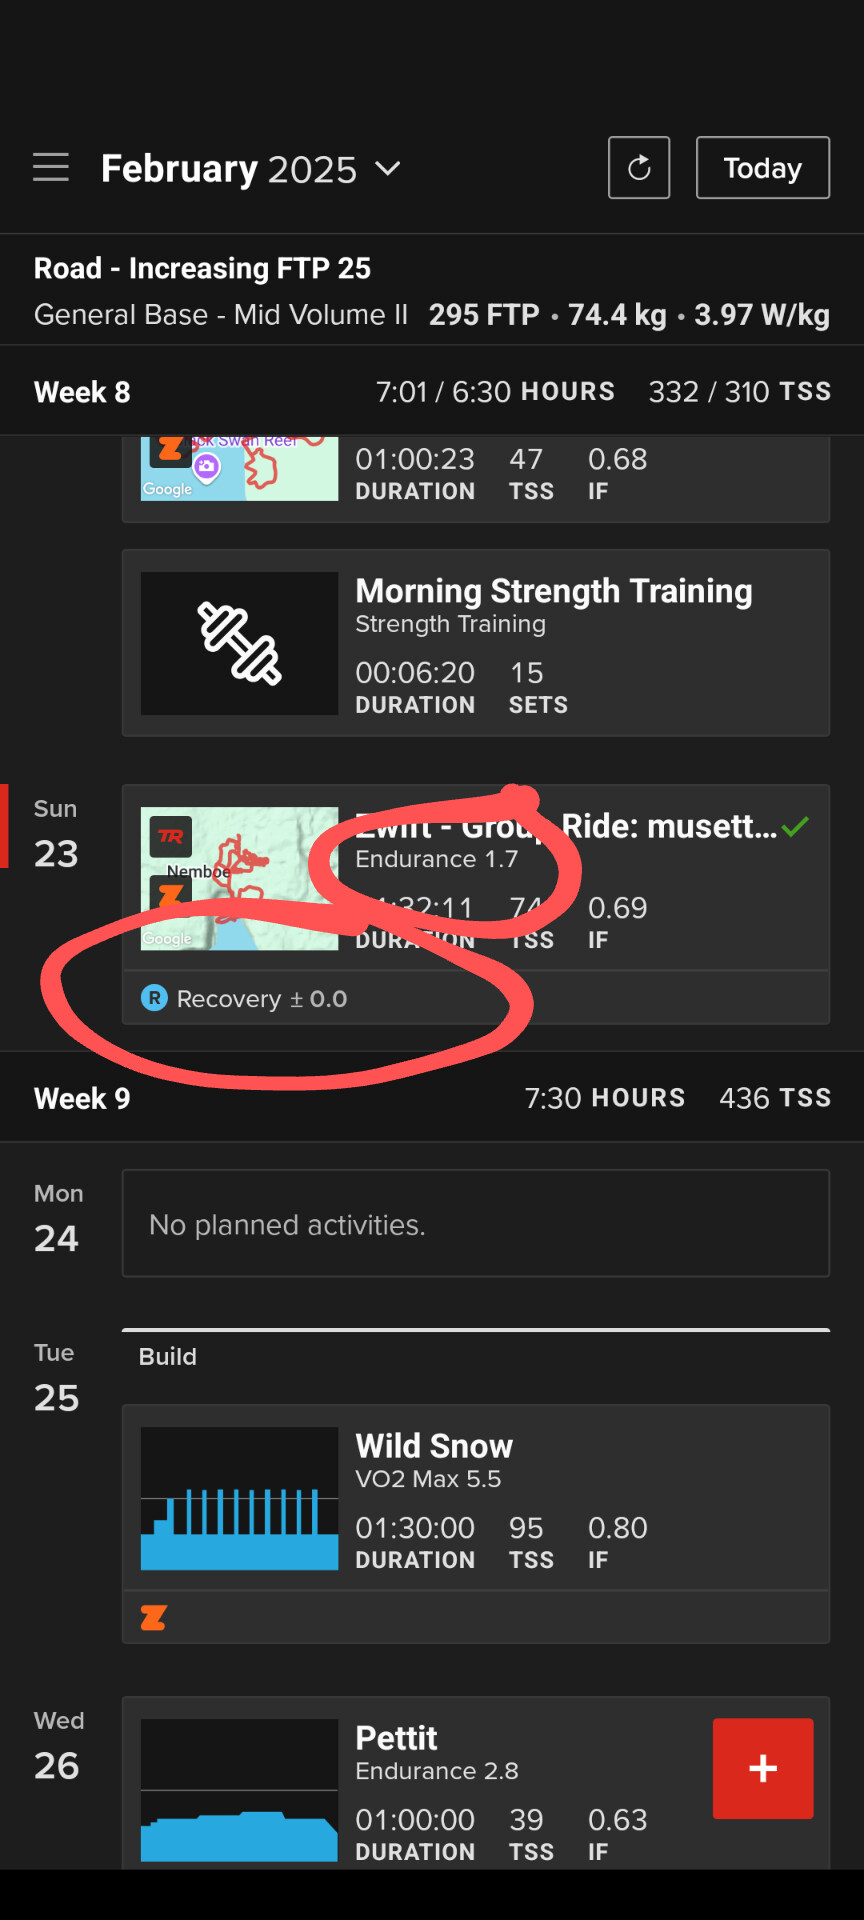This screenshot has height=1920, width=864.
Task: Click the calendar refresh icon
Action: tap(638, 167)
